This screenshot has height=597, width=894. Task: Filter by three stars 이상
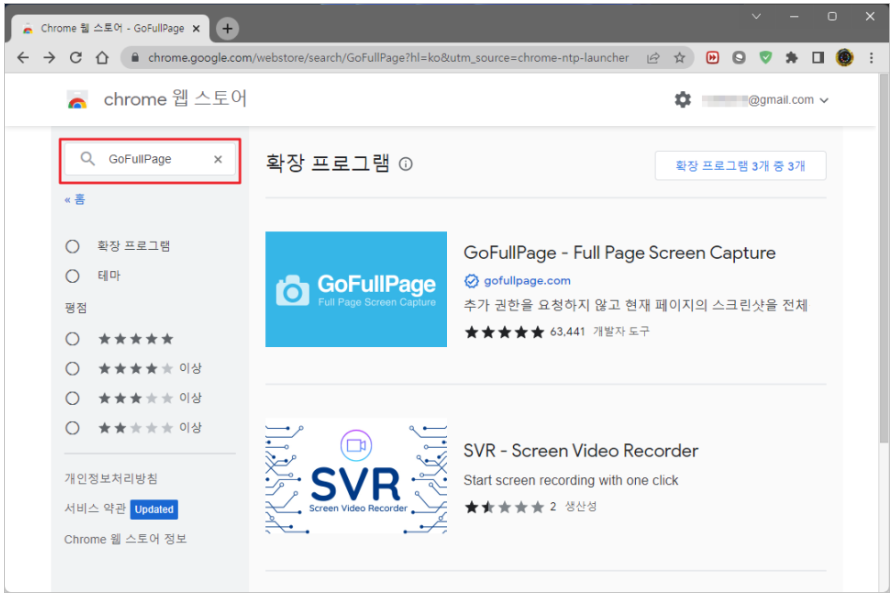(72, 398)
